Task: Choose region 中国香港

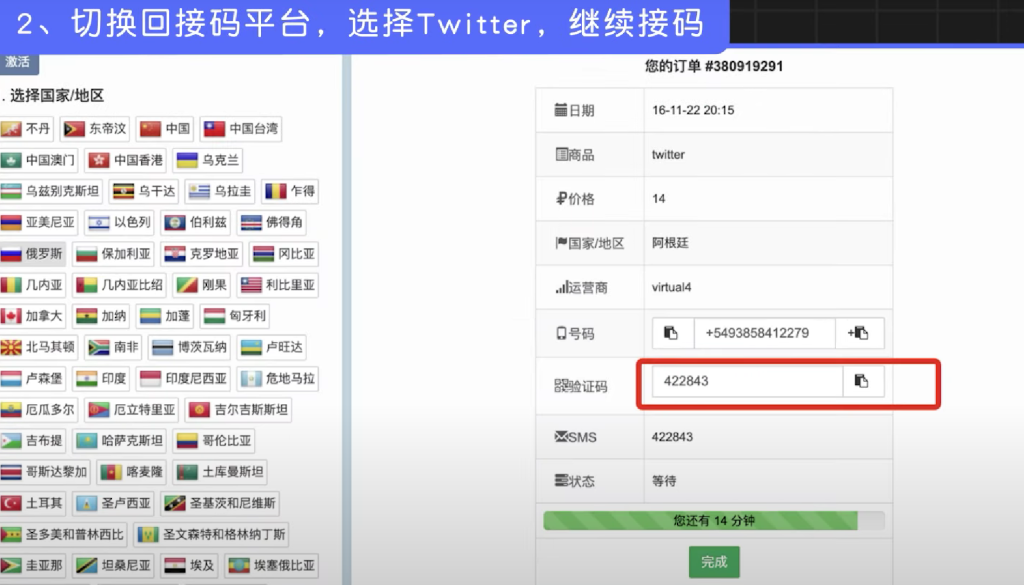Action: [125, 160]
